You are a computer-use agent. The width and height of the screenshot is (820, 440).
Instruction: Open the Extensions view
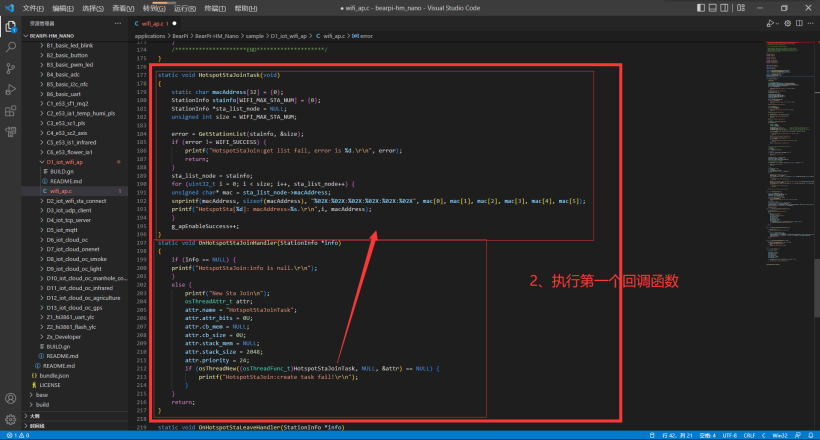point(10,111)
